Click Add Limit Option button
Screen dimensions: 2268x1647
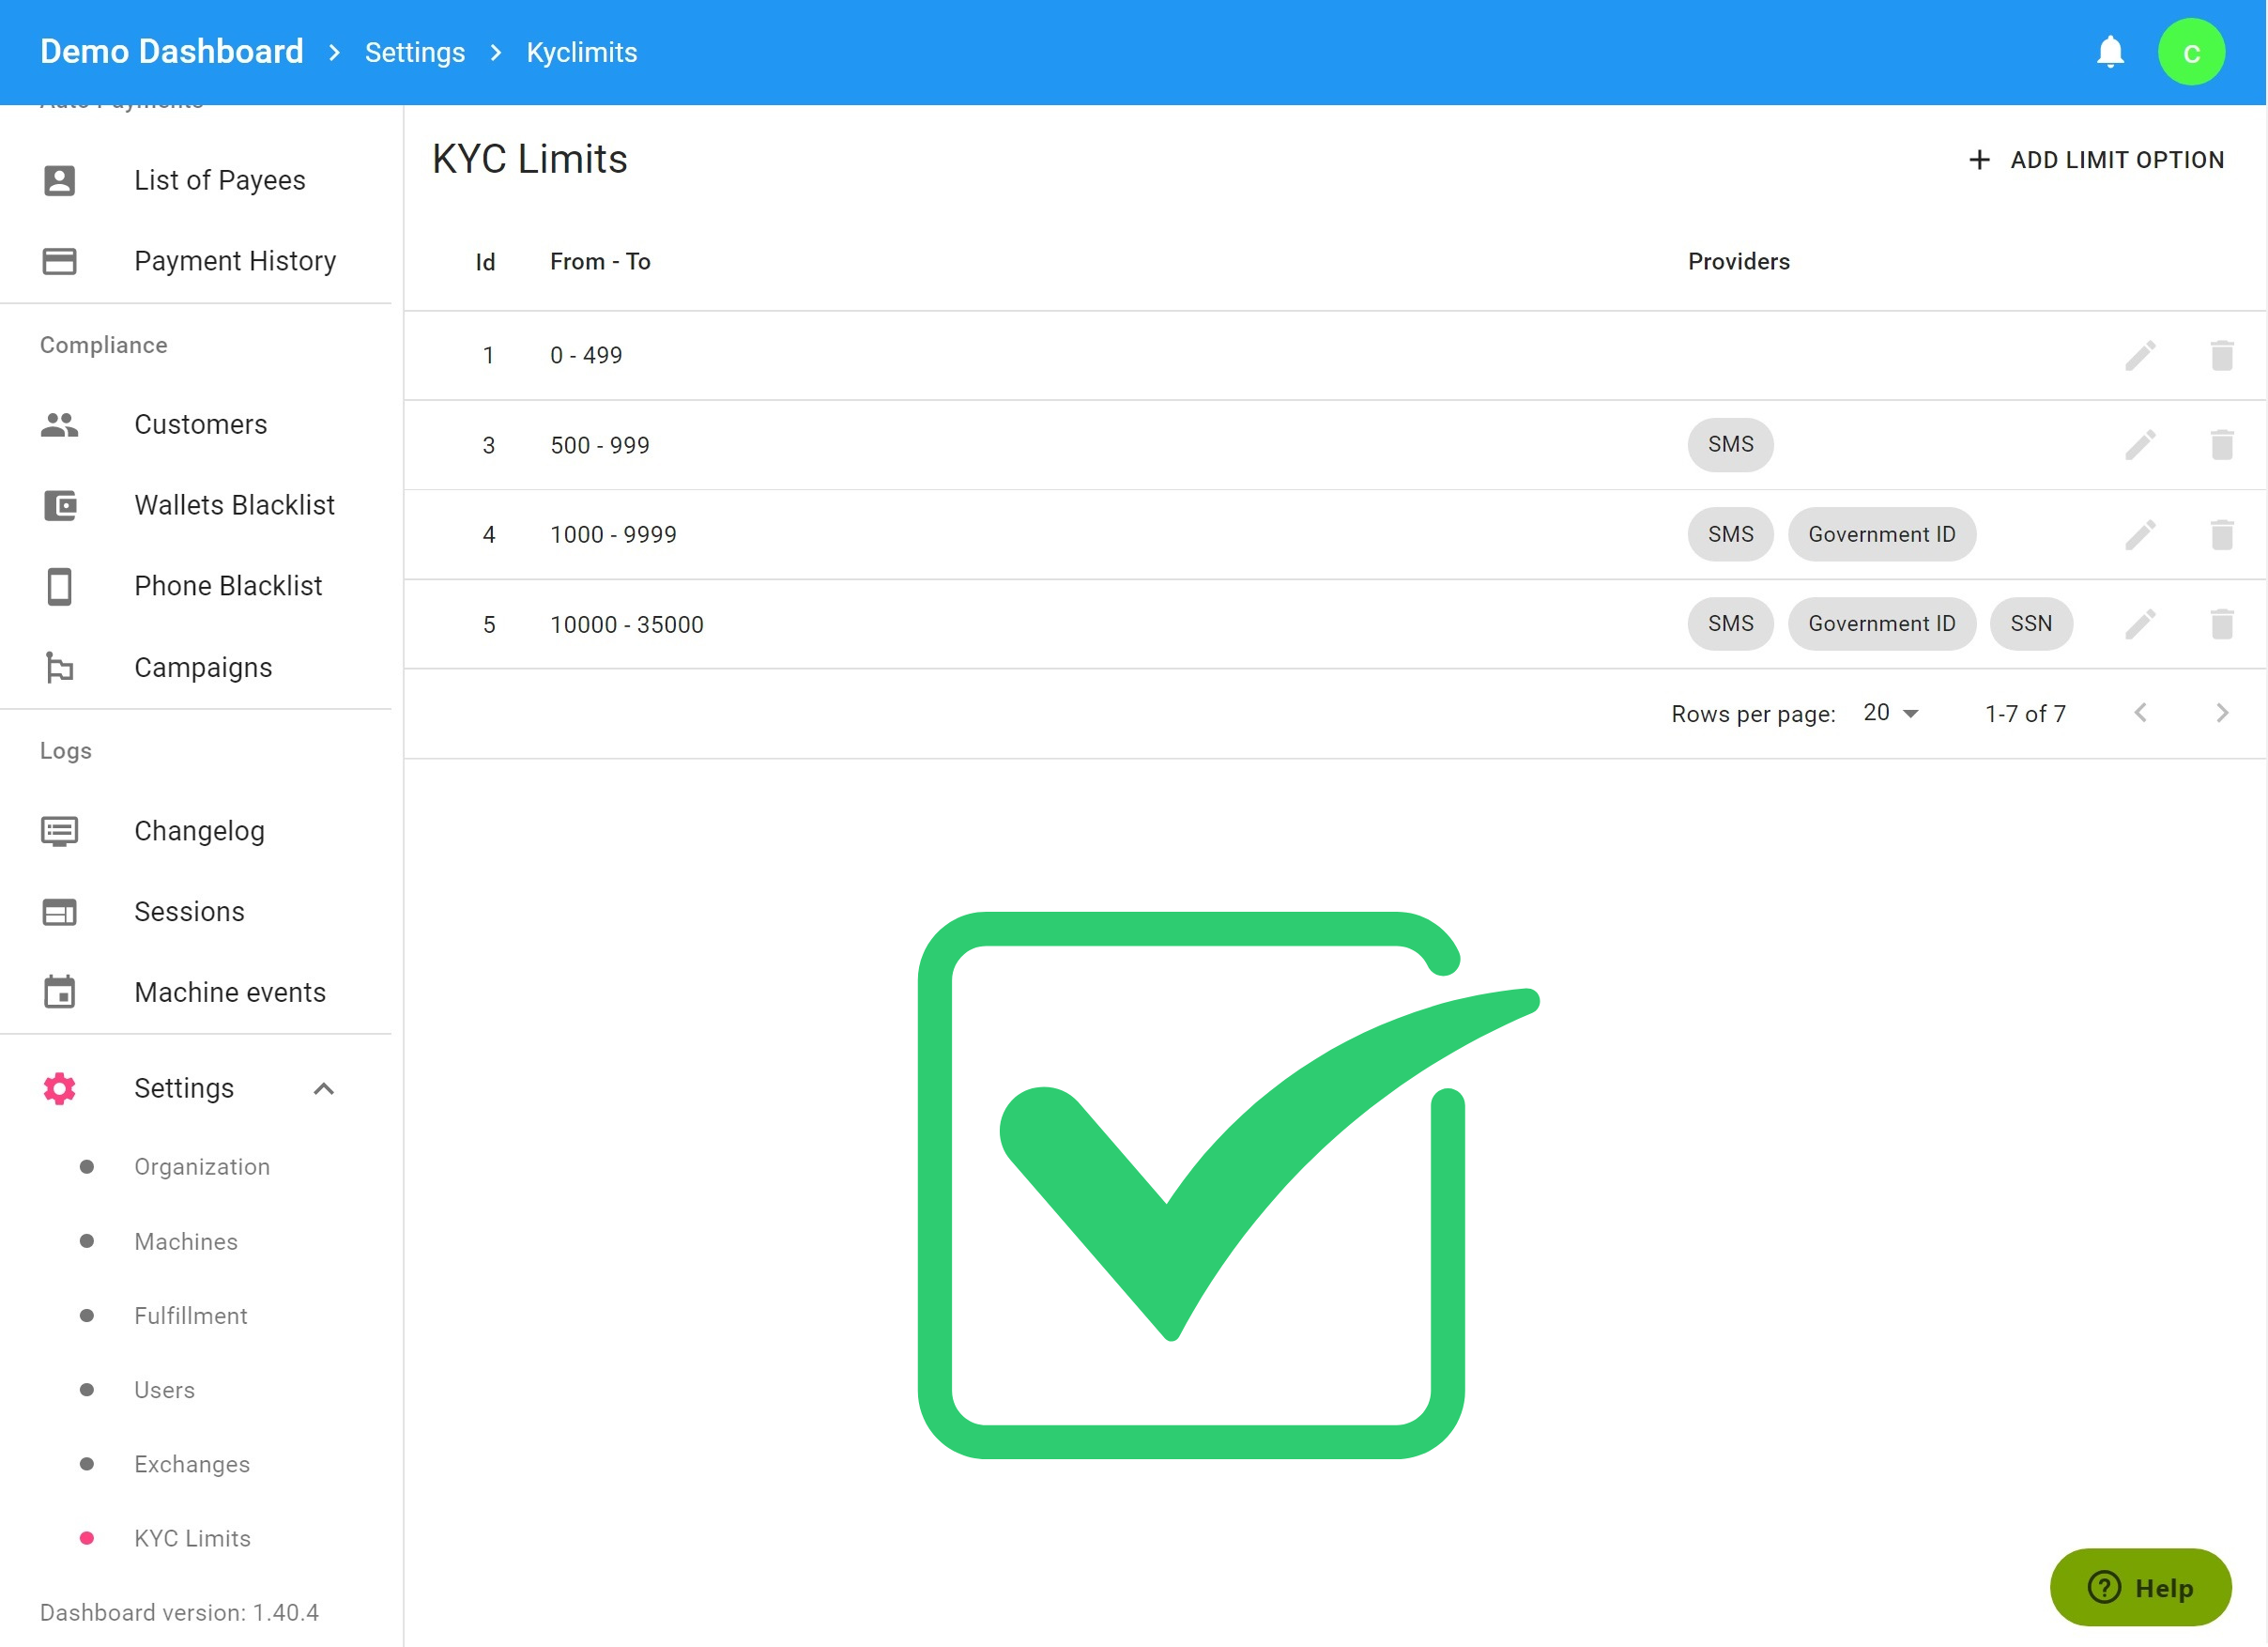[2095, 160]
